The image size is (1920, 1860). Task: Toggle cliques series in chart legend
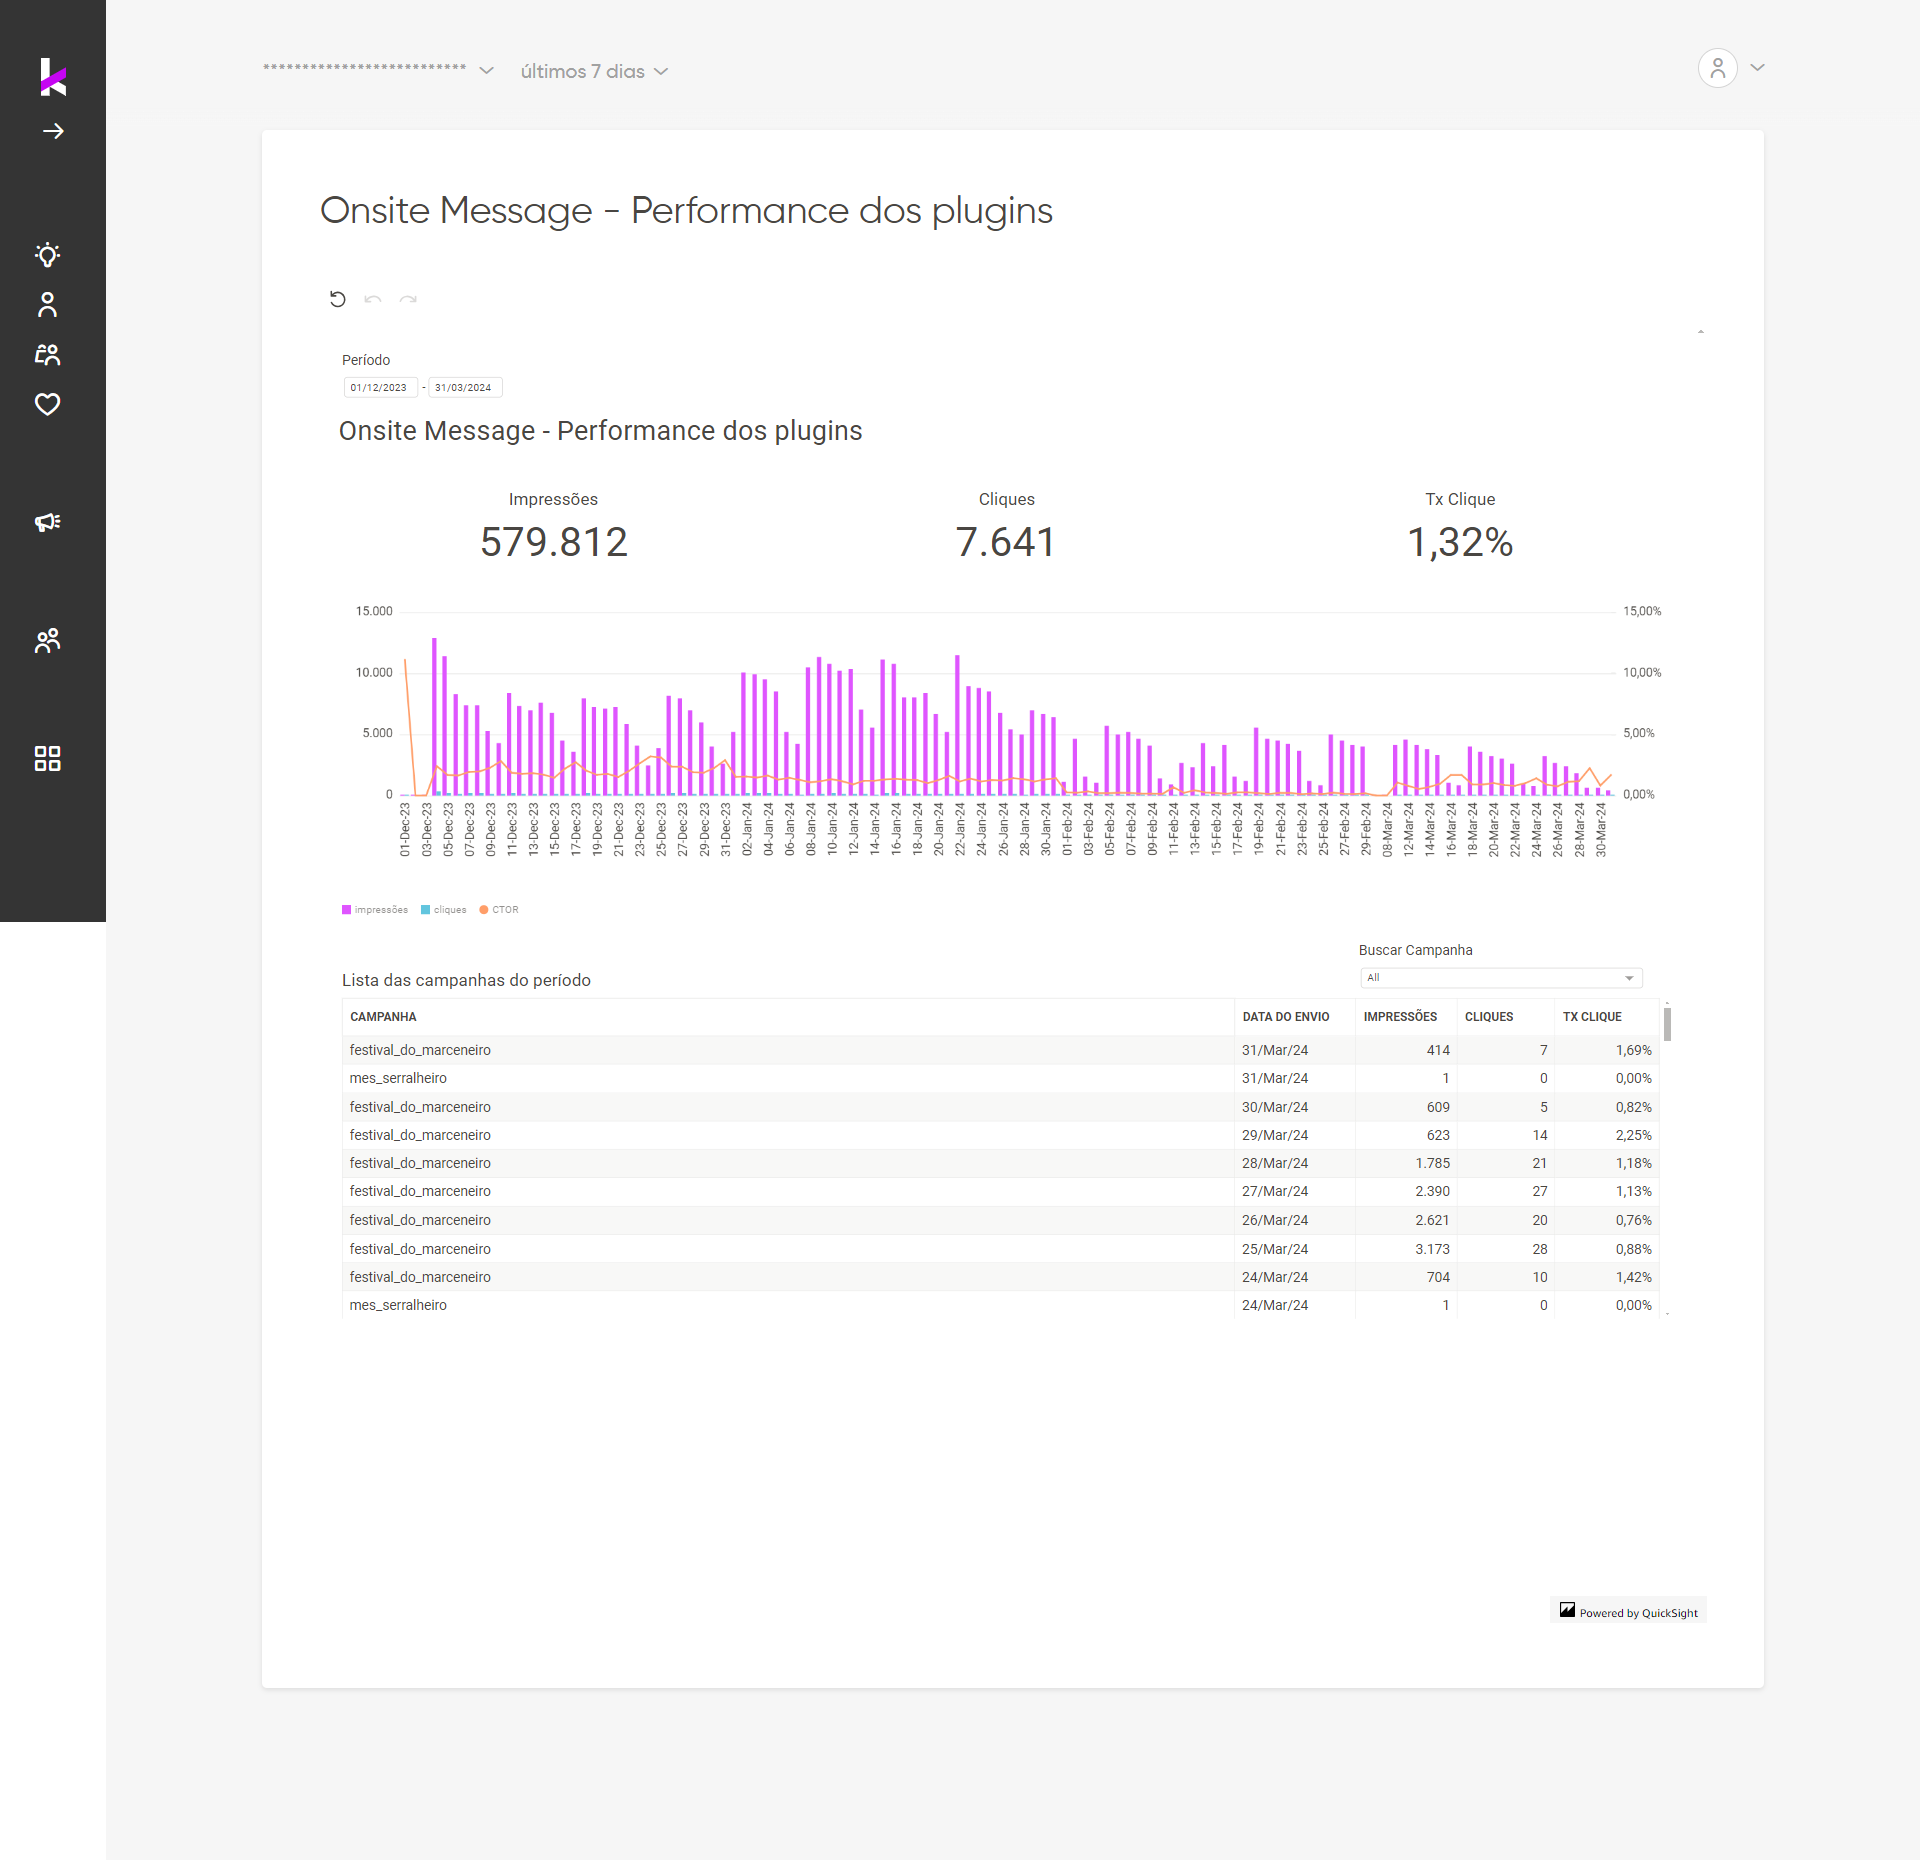(x=444, y=910)
